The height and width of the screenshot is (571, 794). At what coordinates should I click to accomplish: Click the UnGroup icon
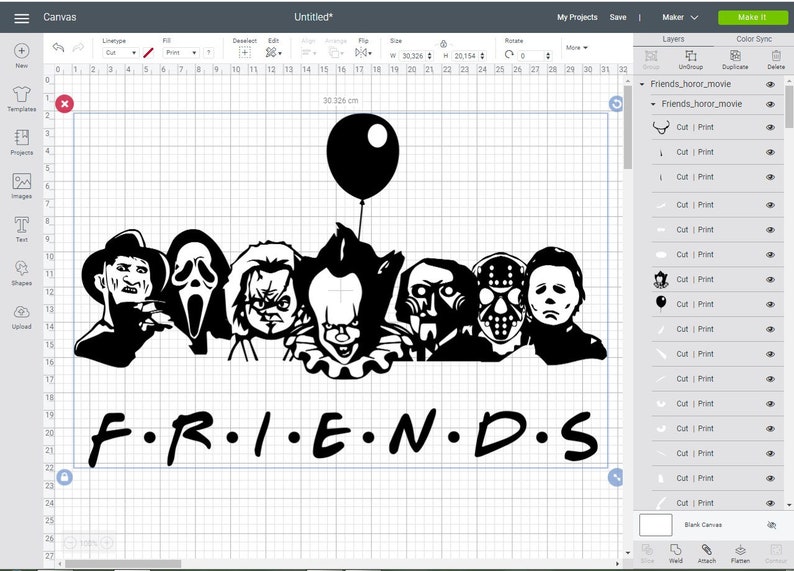[x=690, y=56]
